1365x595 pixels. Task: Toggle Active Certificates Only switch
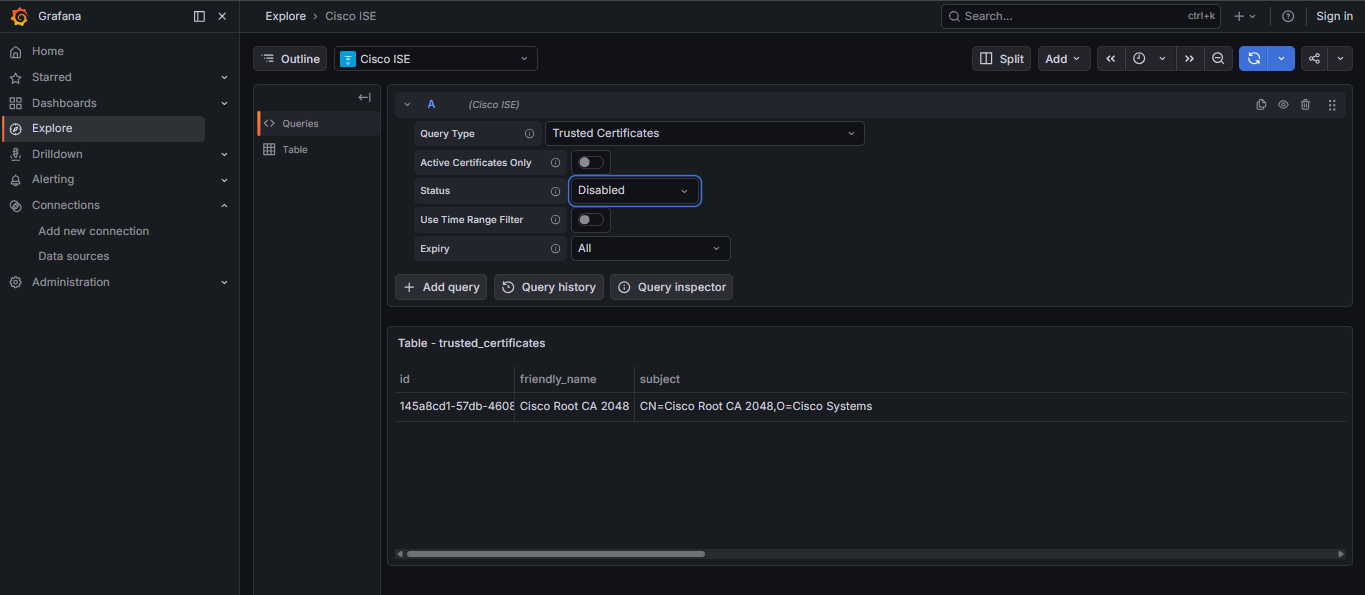[590, 162]
